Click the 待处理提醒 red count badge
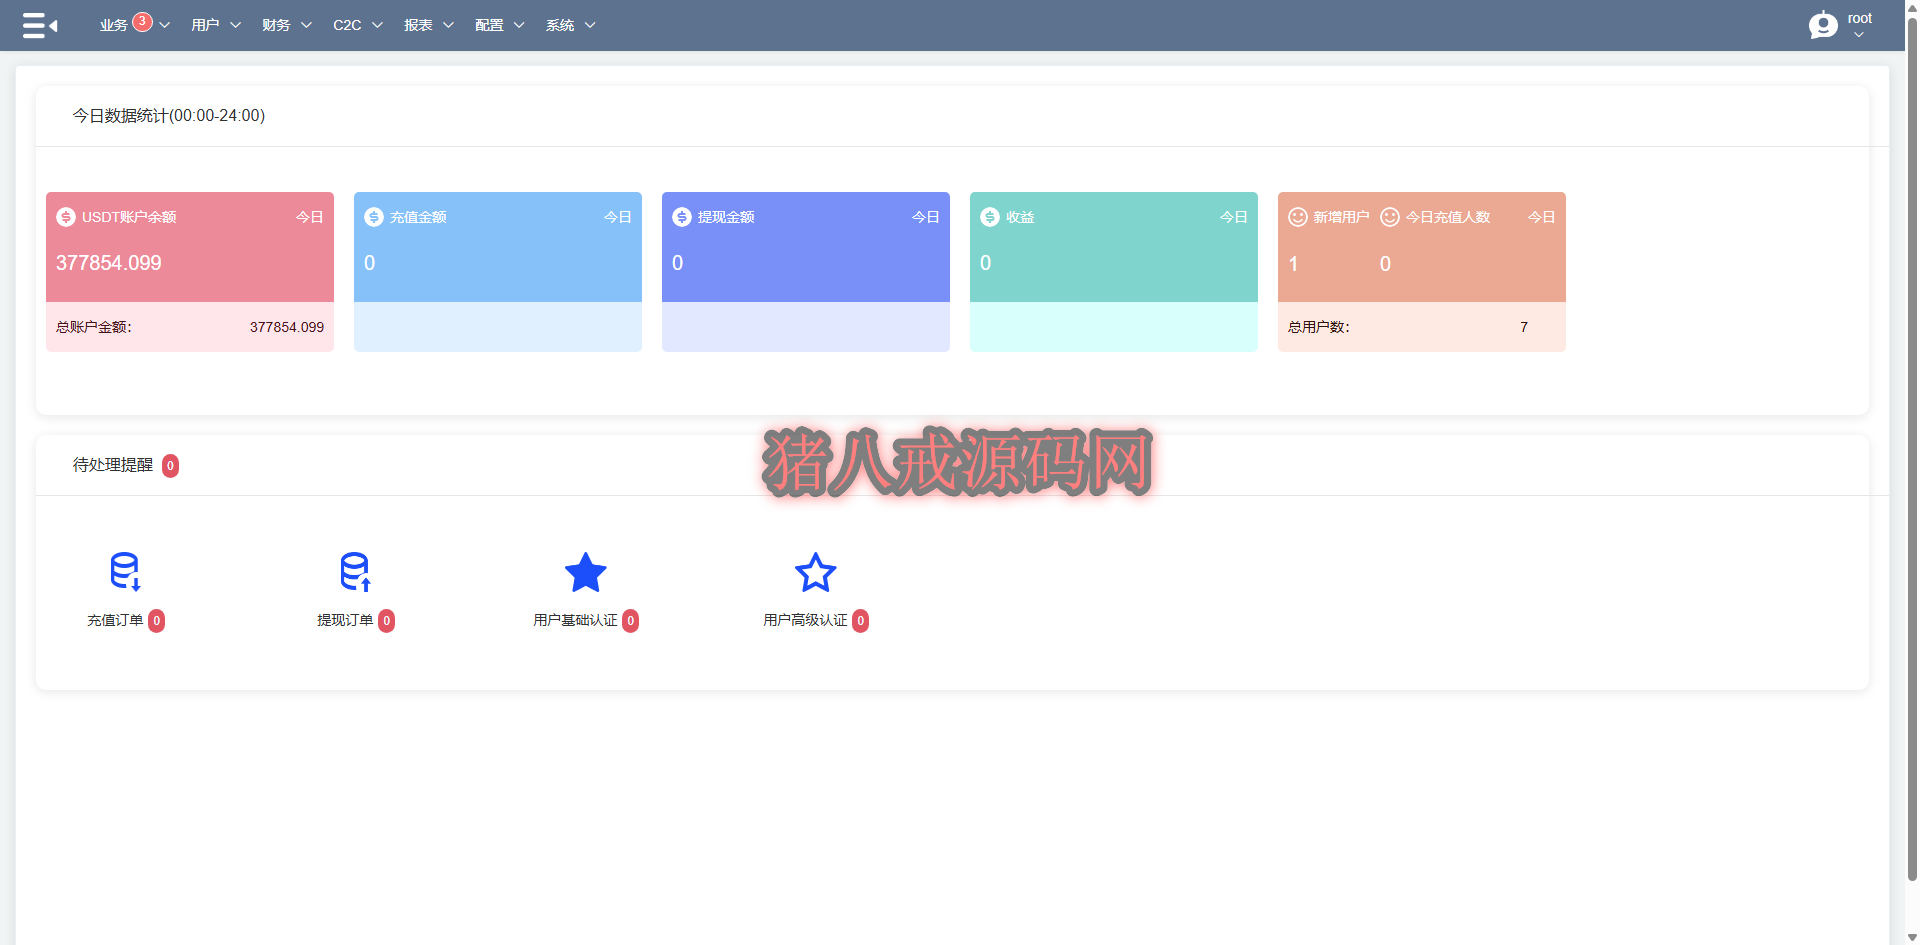Image resolution: width=1920 pixels, height=945 pixels. (170, 466)
